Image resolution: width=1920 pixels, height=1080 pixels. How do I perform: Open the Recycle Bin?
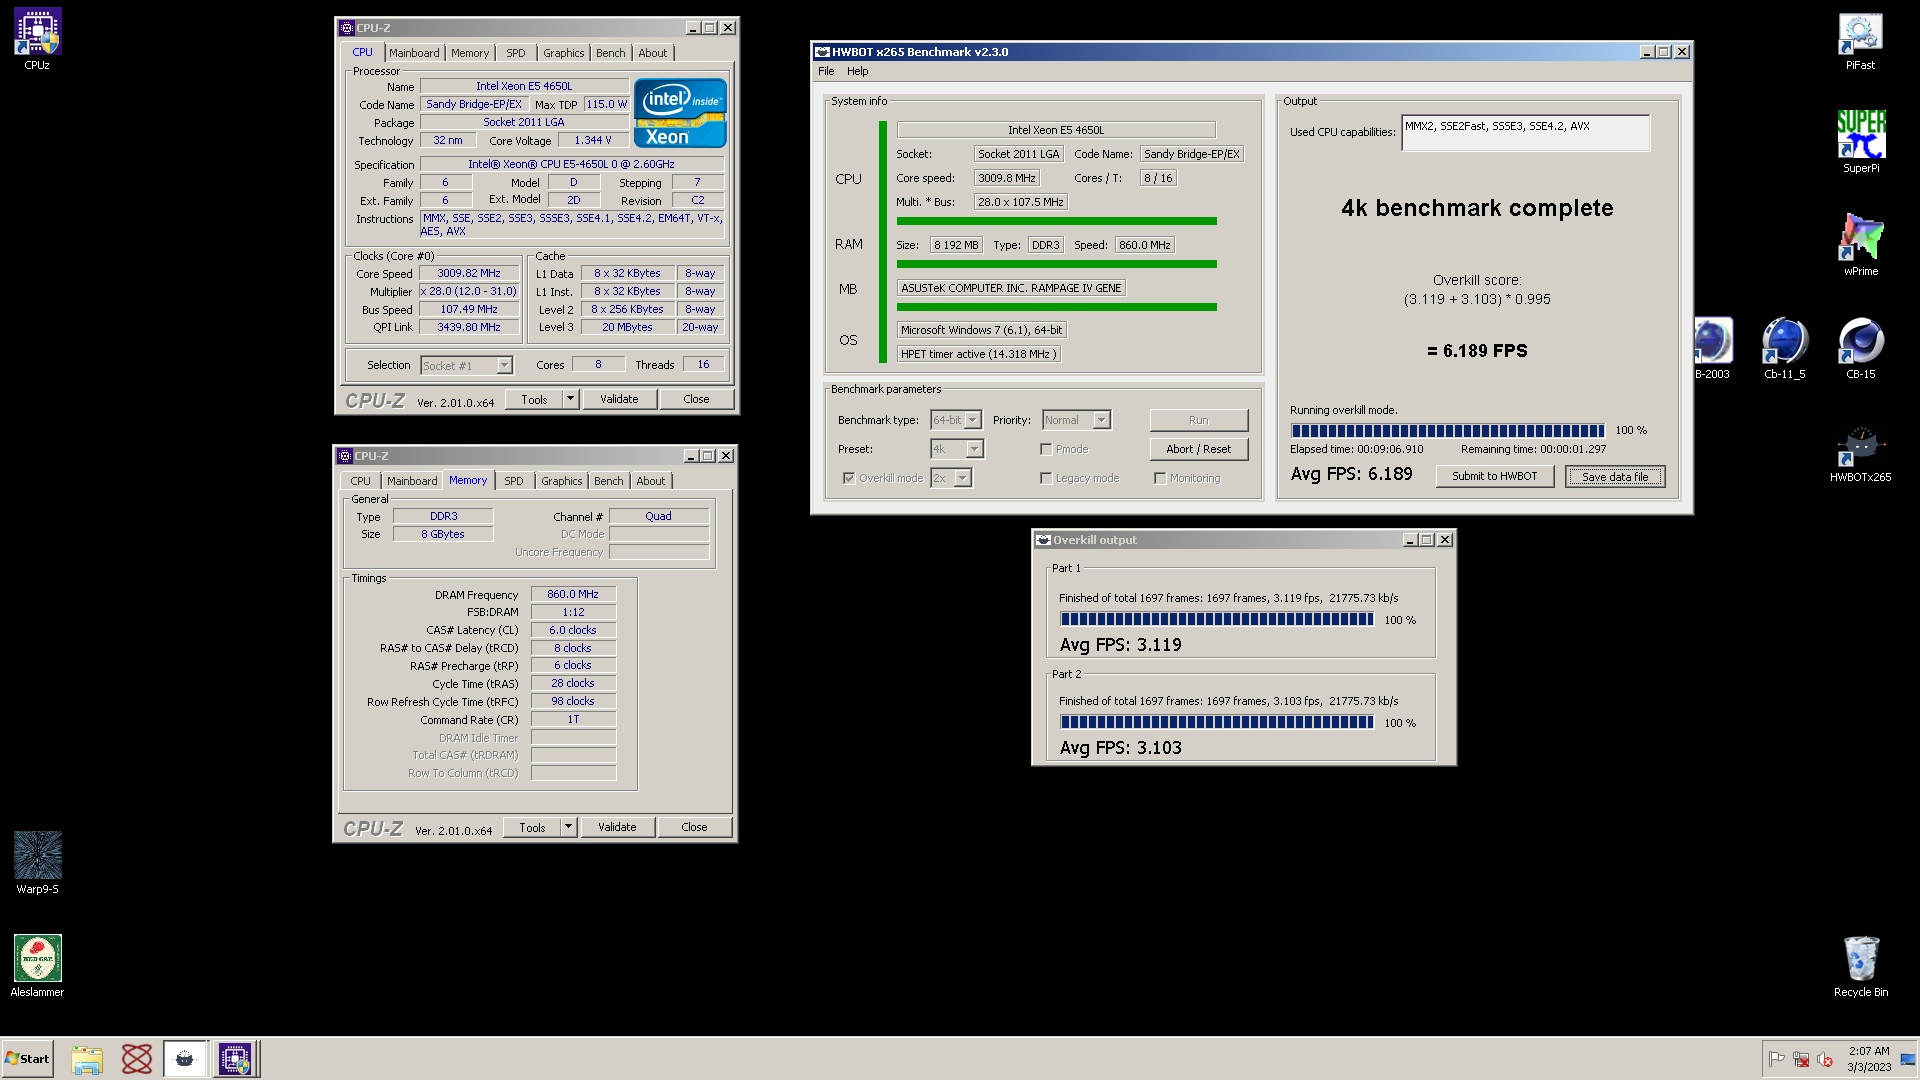point(1860,966)
